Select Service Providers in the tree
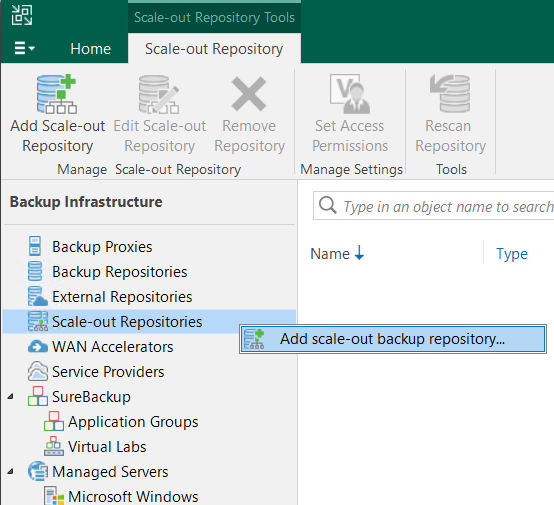Screen dimensions: 554x505 click(x=108, y=372)
